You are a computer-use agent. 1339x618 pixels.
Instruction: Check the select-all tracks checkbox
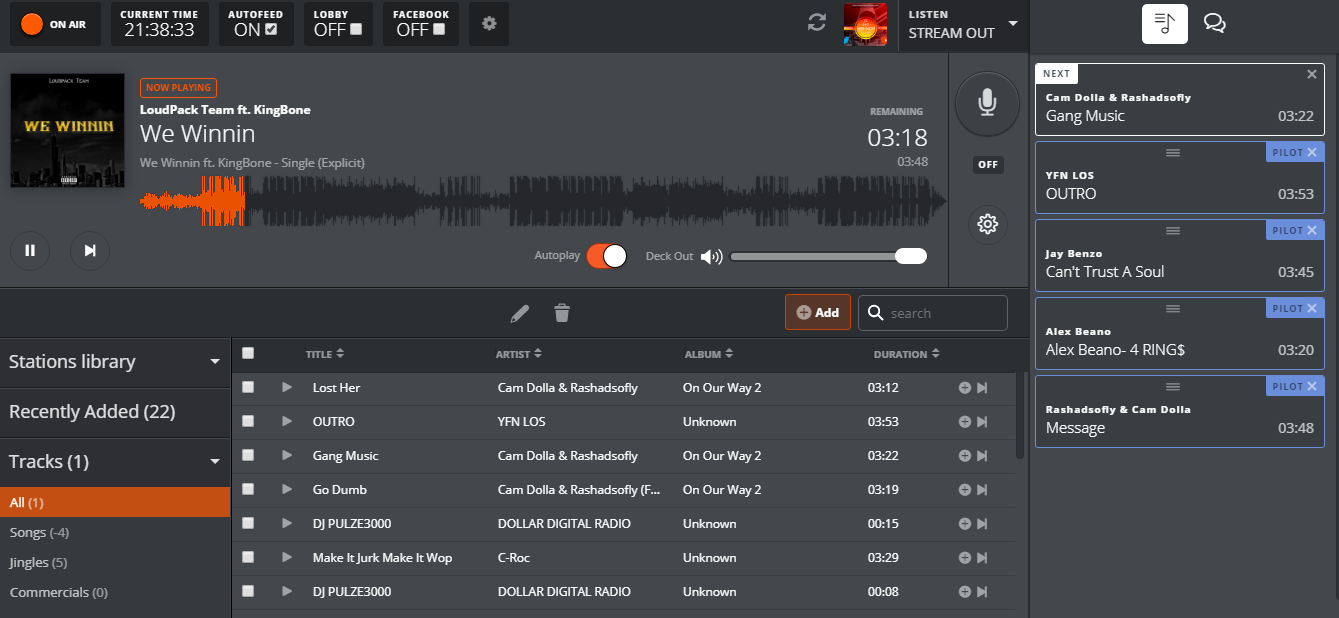pyautogui.click(x=248, y=353)
